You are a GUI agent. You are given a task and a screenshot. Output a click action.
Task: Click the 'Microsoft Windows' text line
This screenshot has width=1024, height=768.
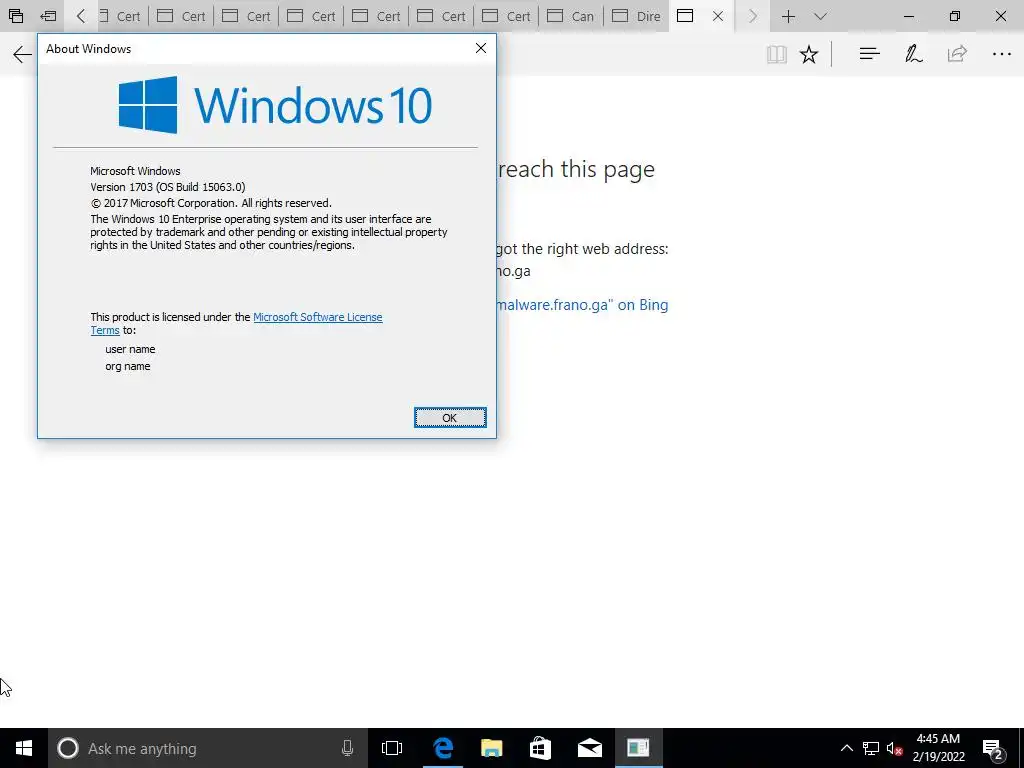(x=135, y=171)
